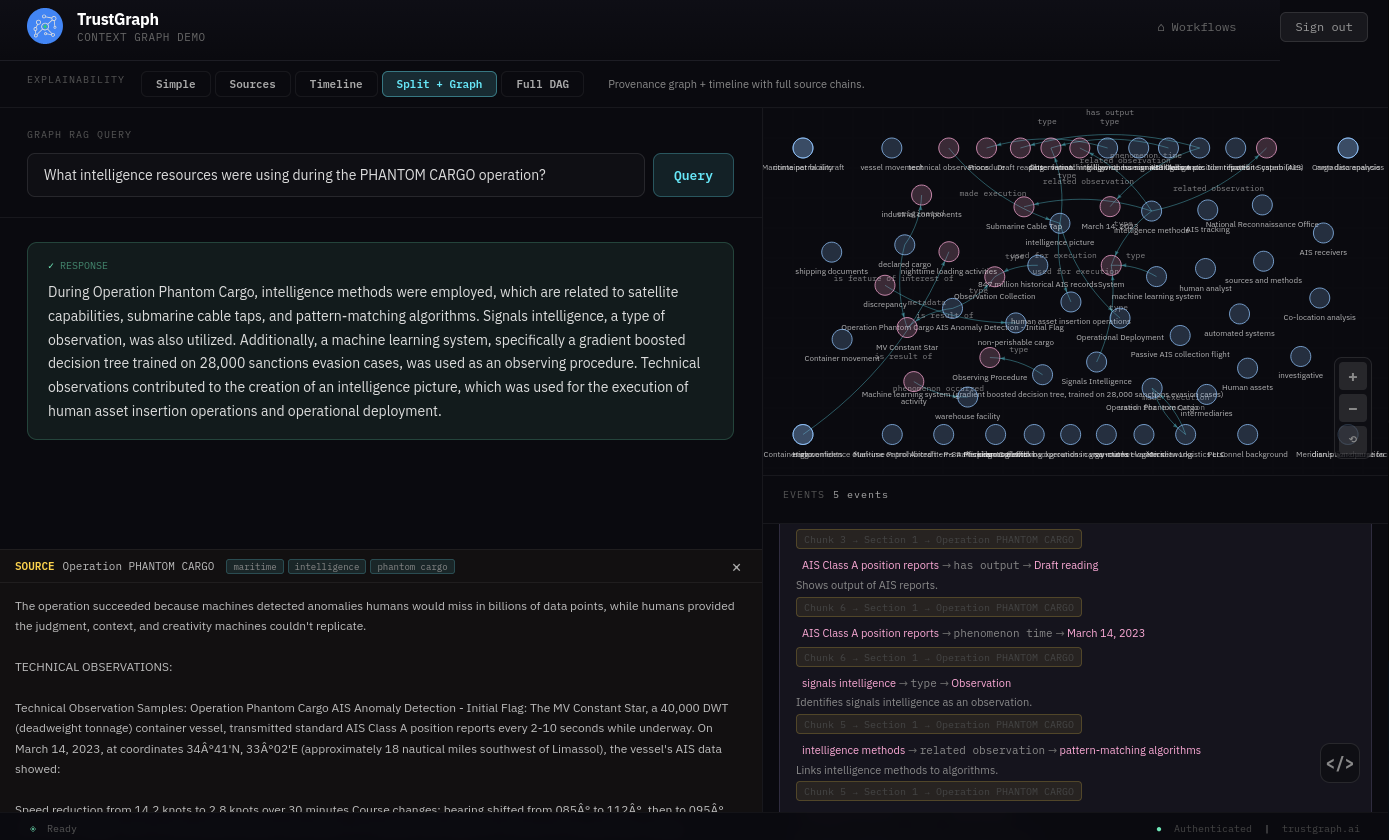Select the declared cargo node
The image size is (1389, 840).
click(x=905, y=245)
